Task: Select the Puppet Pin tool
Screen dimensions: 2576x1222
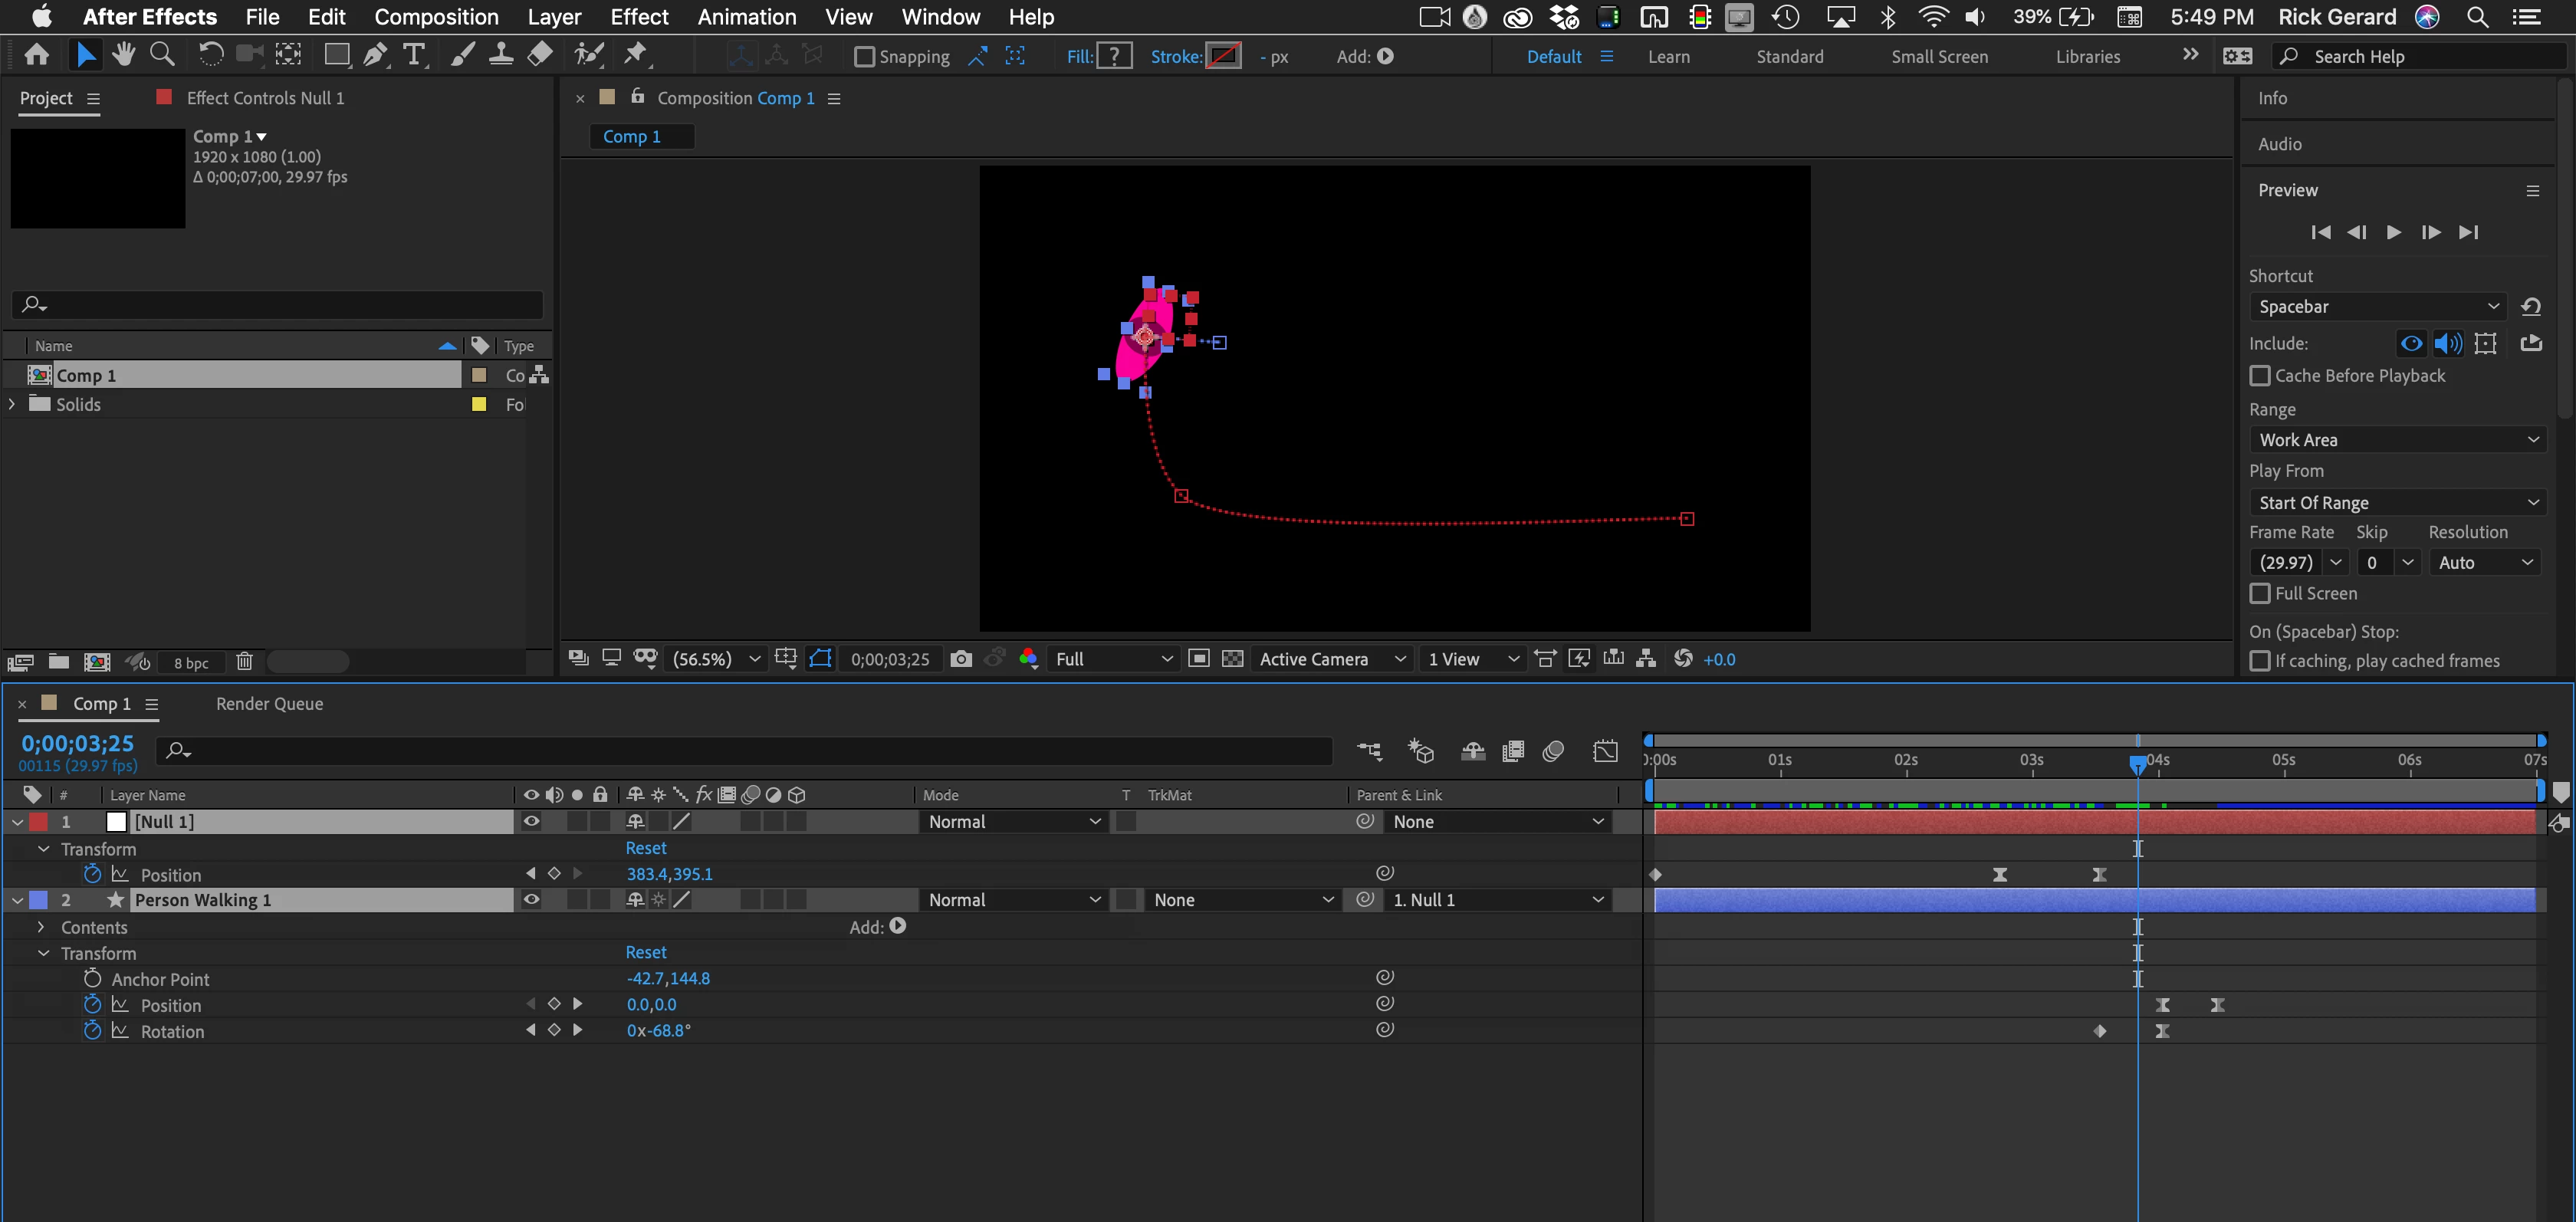Action: point(635,55)
